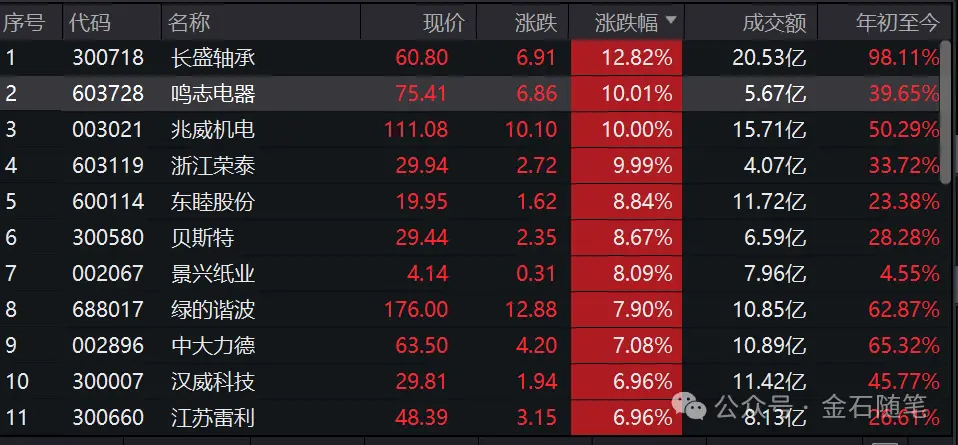Open the 贝斯特 stock entry
The image size is (958, 445).
(201, 237)
